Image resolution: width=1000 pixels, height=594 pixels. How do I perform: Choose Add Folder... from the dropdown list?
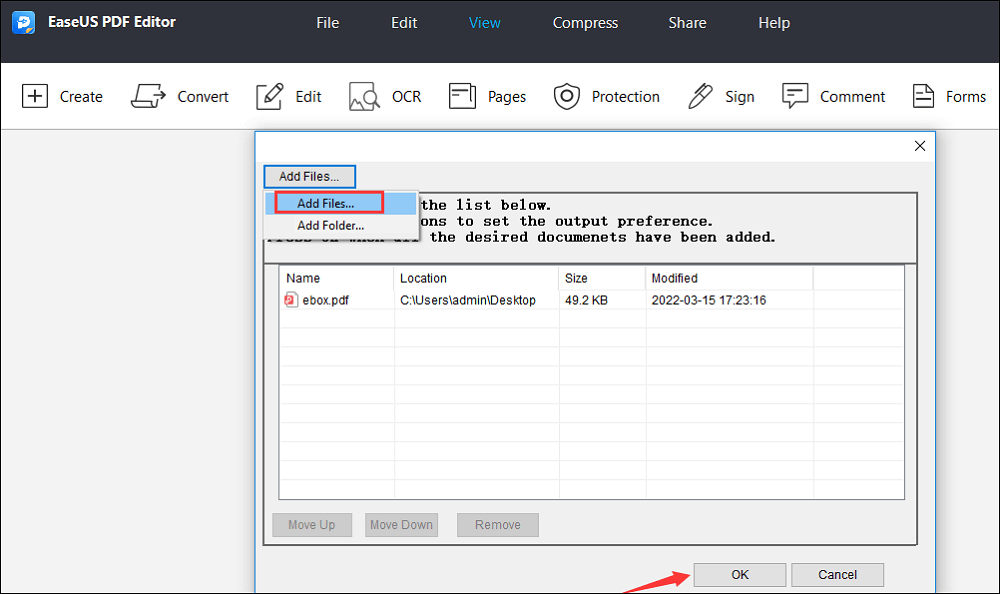click(x=341, y=225)
